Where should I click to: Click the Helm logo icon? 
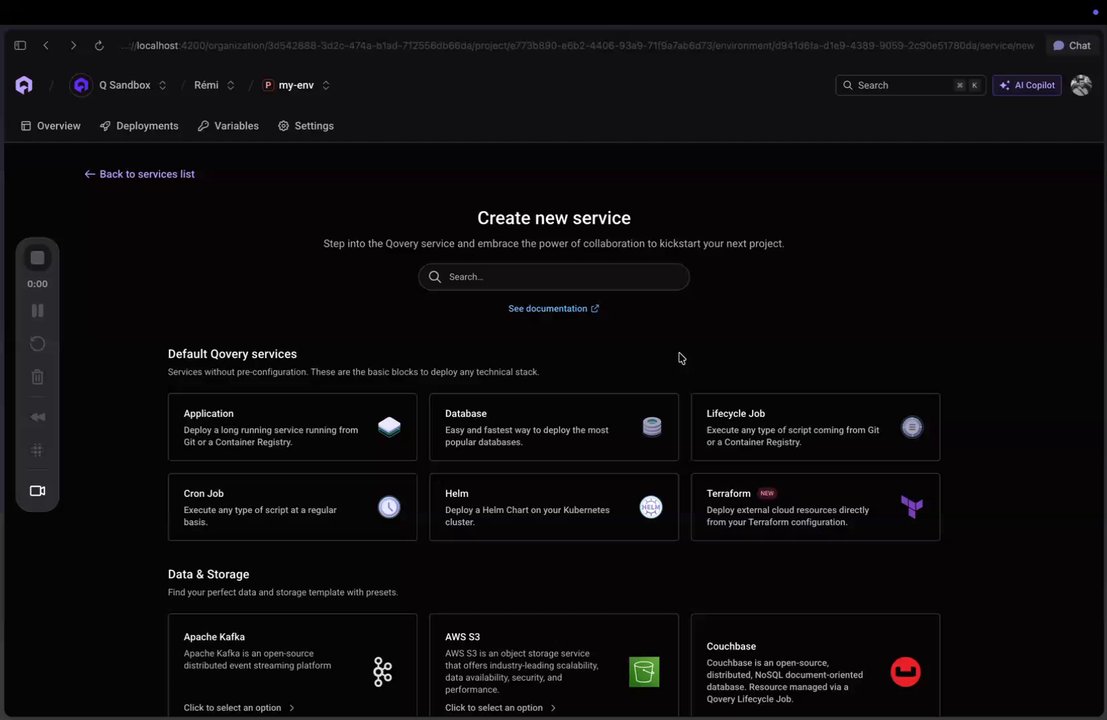651,507
